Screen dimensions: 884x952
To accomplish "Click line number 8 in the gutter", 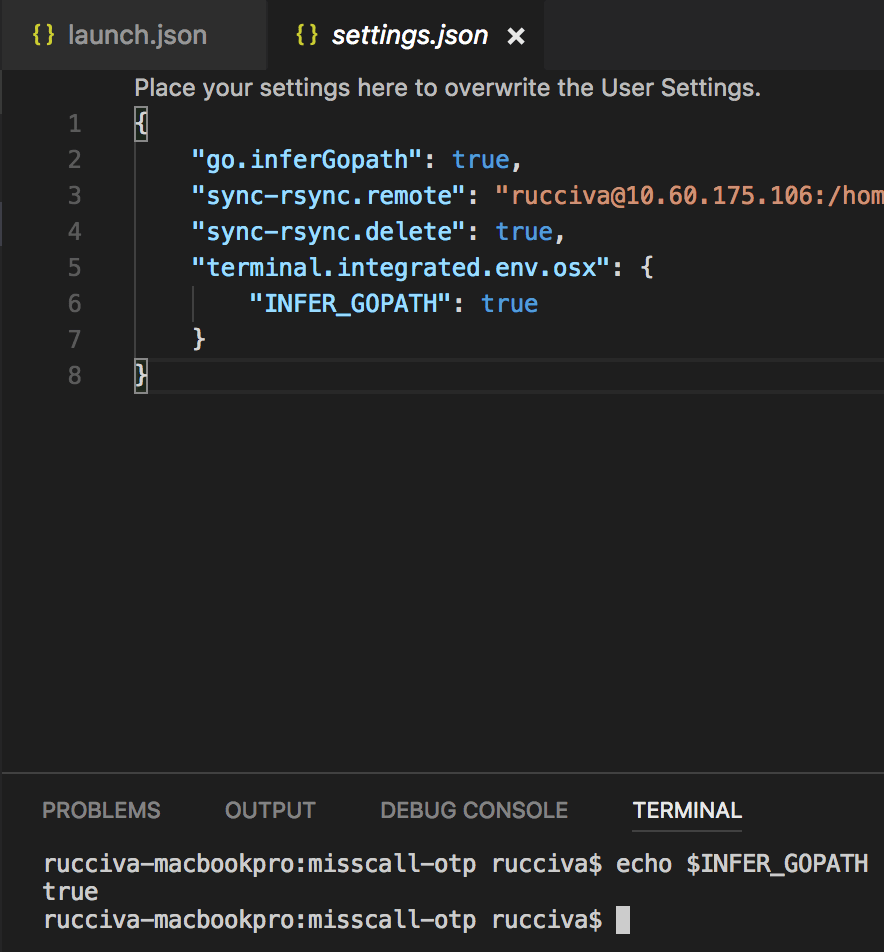I will coord(75,375).
